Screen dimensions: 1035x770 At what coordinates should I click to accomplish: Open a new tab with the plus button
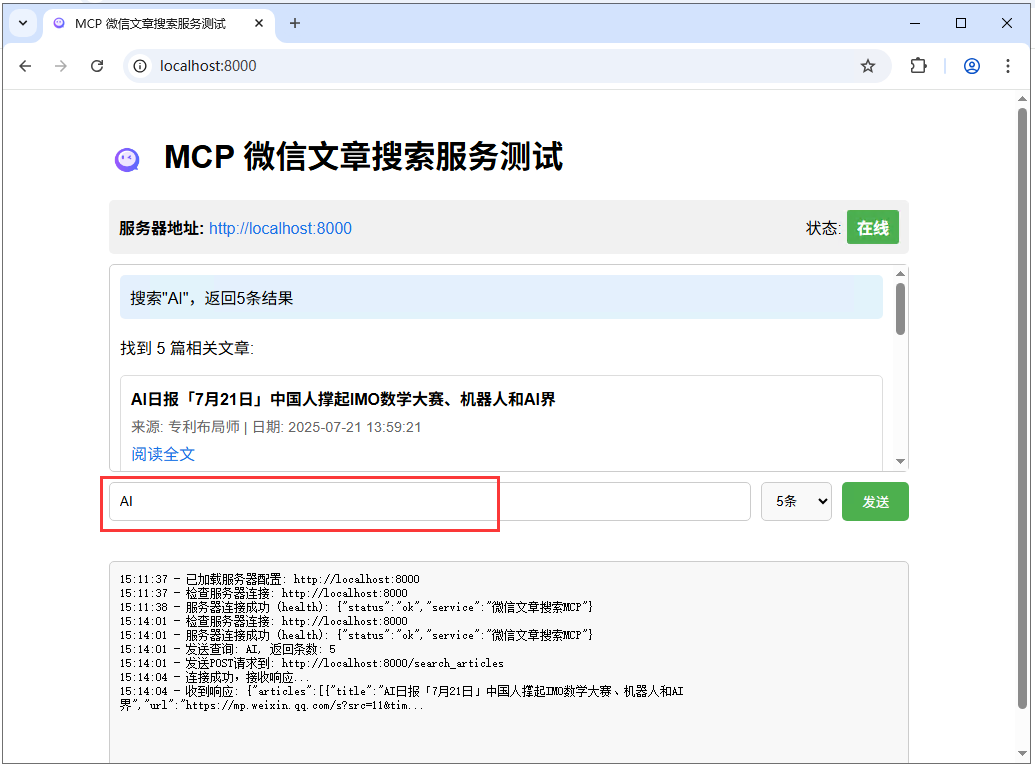(295, 22)
